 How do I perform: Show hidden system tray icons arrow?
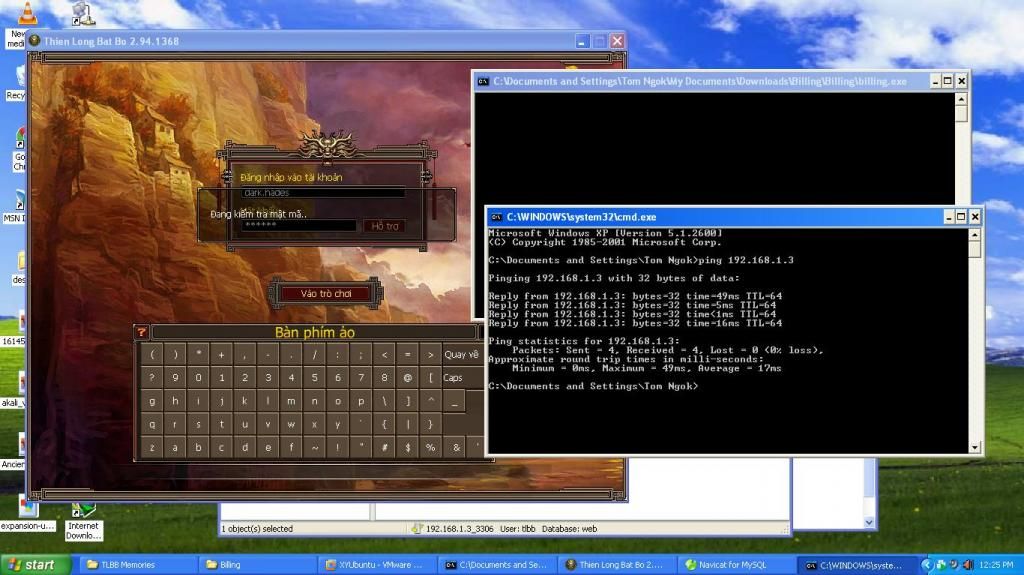point(926,565)
